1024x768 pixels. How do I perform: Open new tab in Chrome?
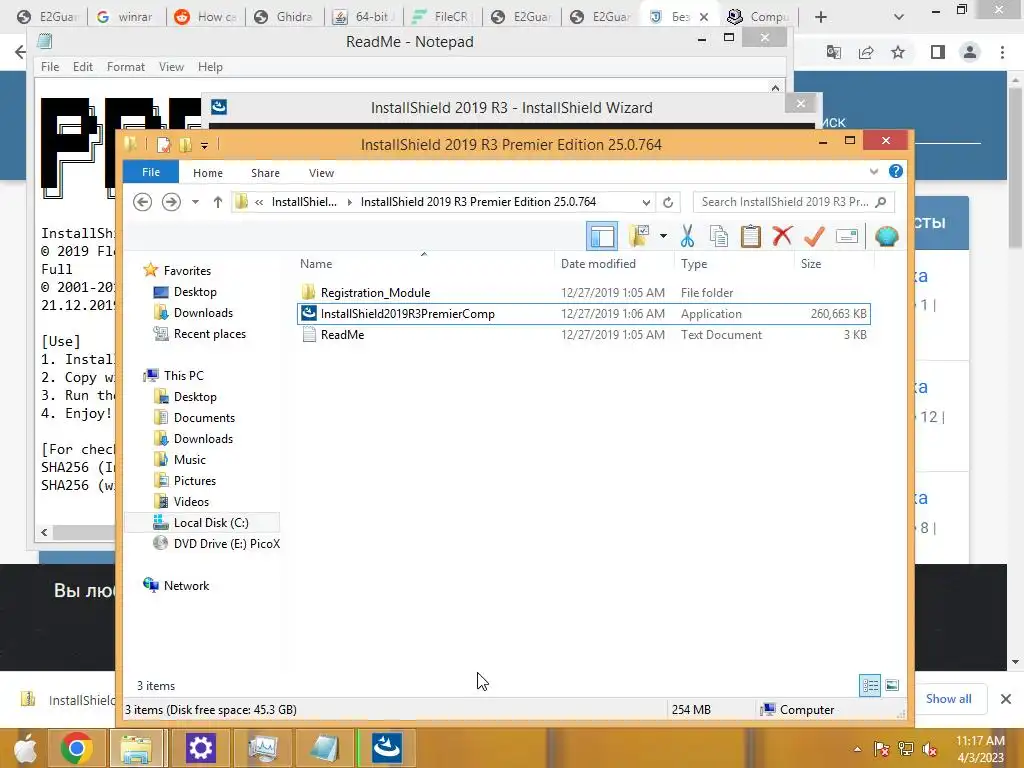[x=821, y=17]
